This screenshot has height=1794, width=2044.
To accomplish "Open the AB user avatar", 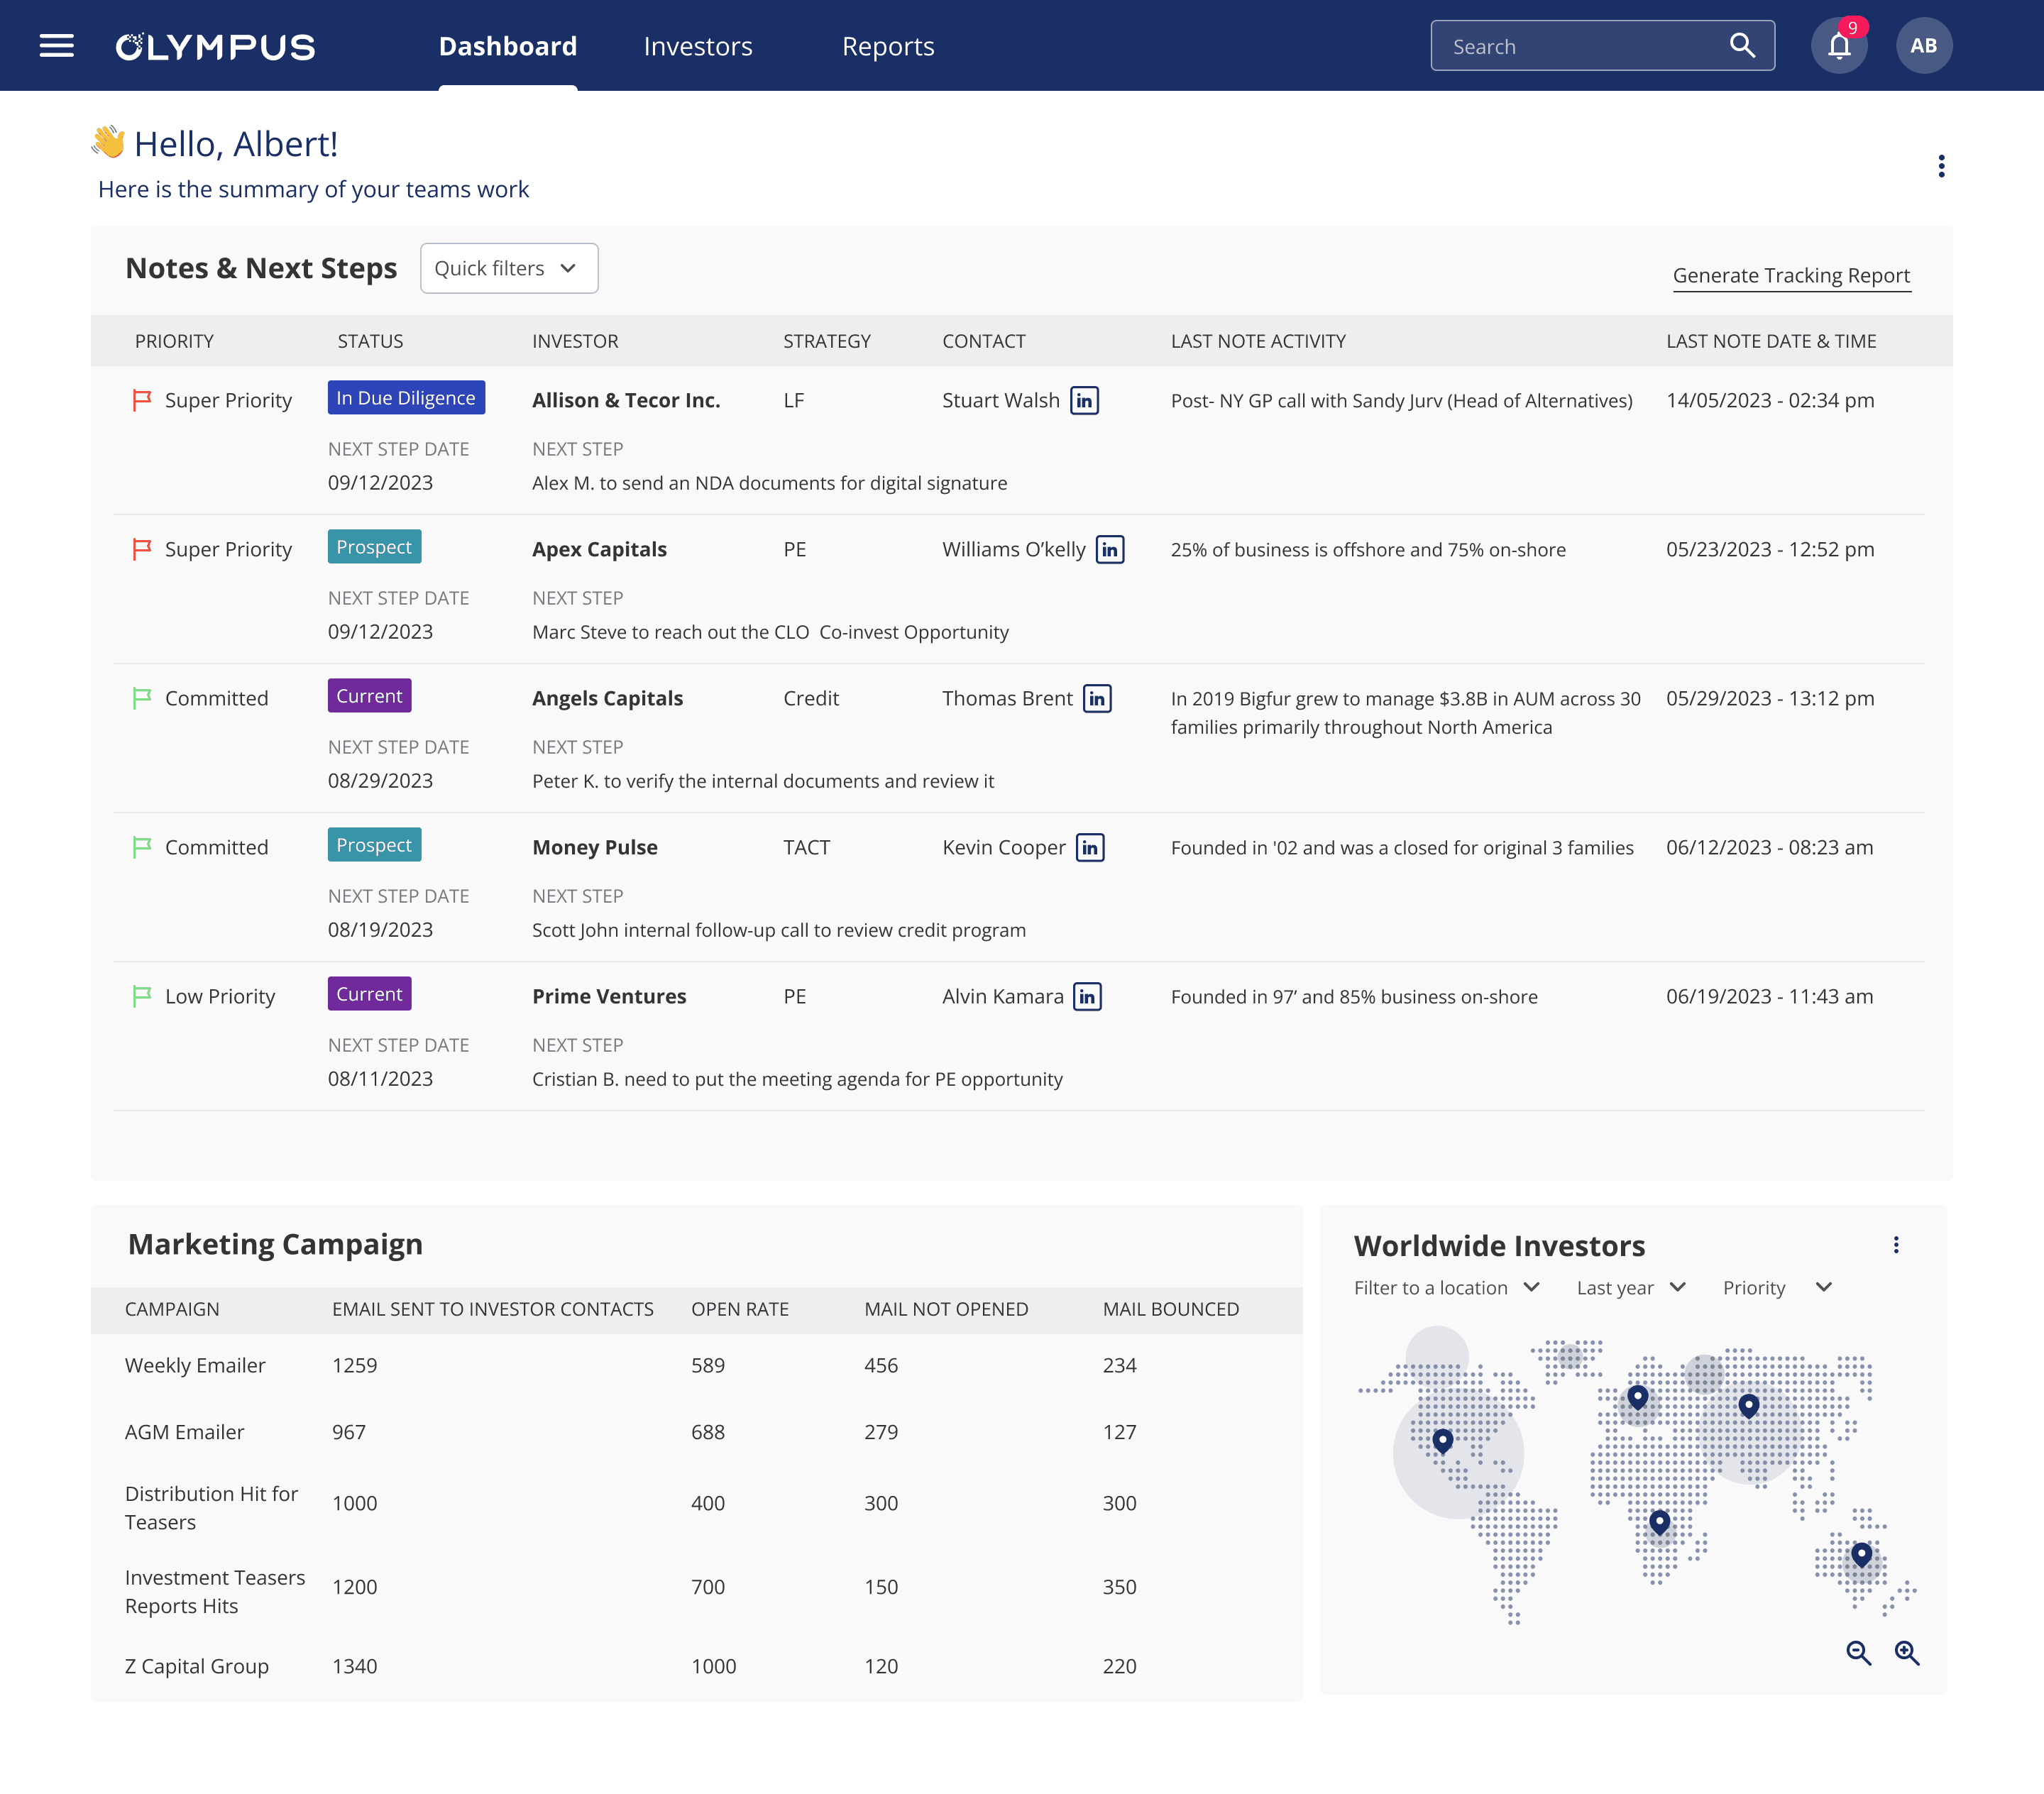I will pyautogui.click(x=1923, y=46).
